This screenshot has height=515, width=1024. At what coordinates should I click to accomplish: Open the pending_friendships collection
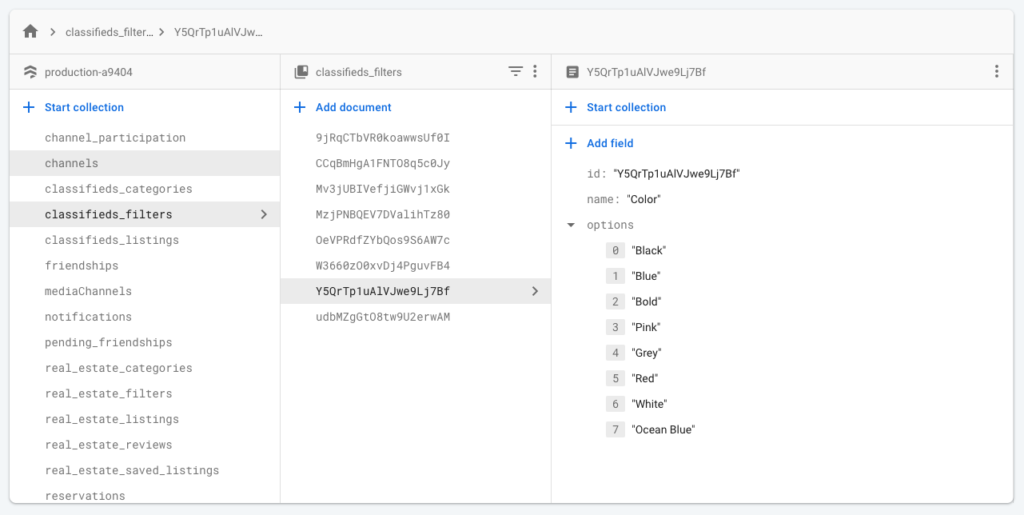click(145, 342)
